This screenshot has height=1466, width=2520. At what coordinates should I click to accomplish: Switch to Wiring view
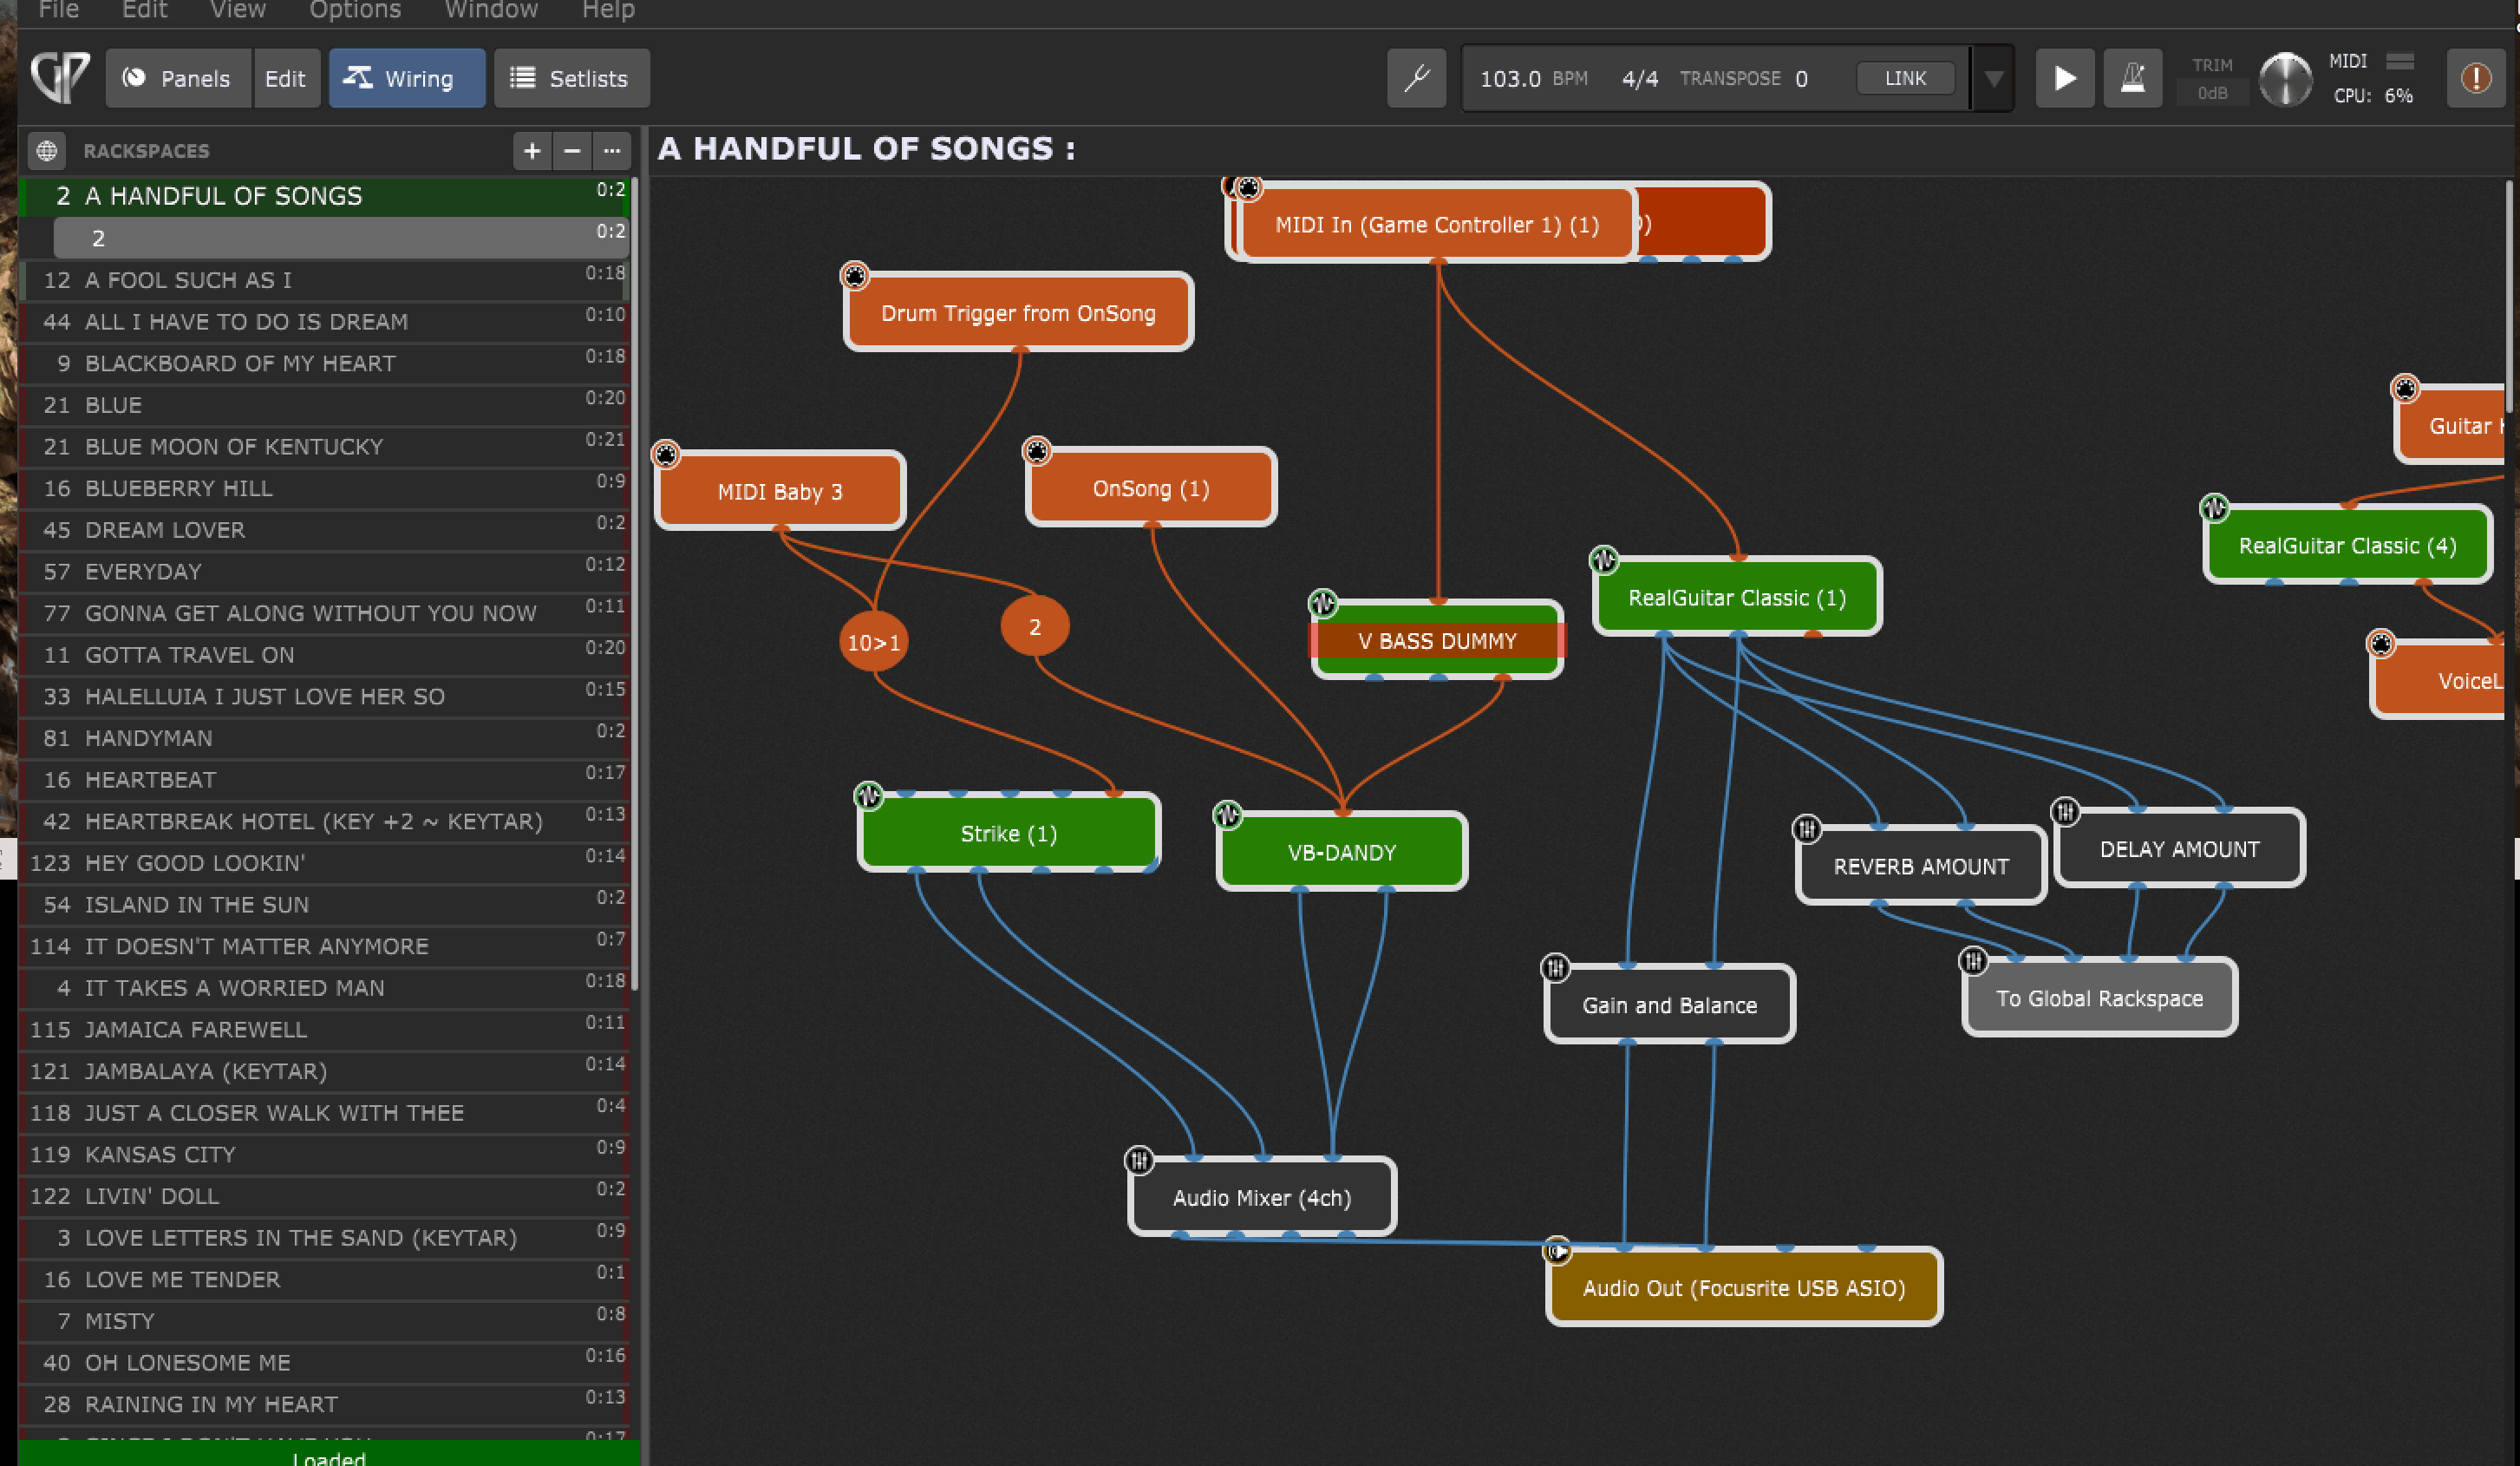407,78
